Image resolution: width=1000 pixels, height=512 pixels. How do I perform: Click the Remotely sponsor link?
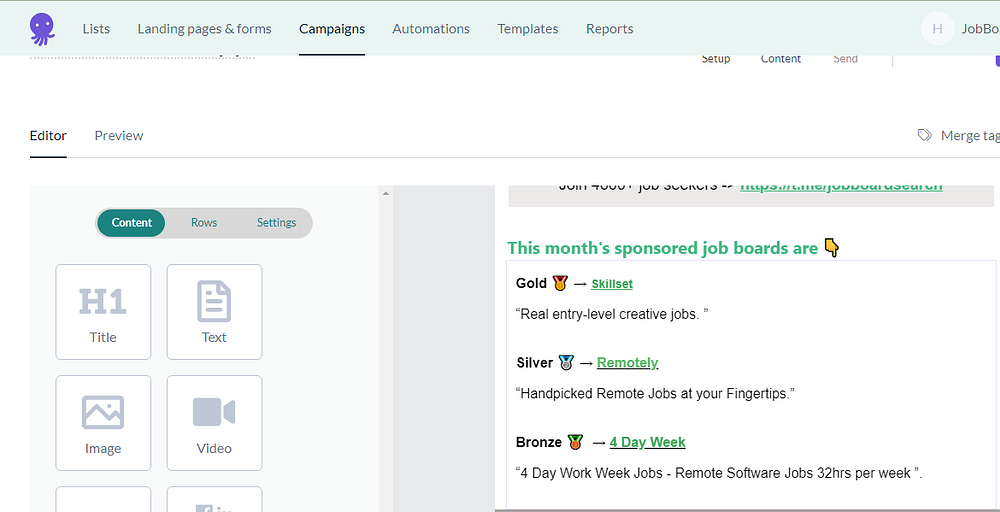coord(627,363)
